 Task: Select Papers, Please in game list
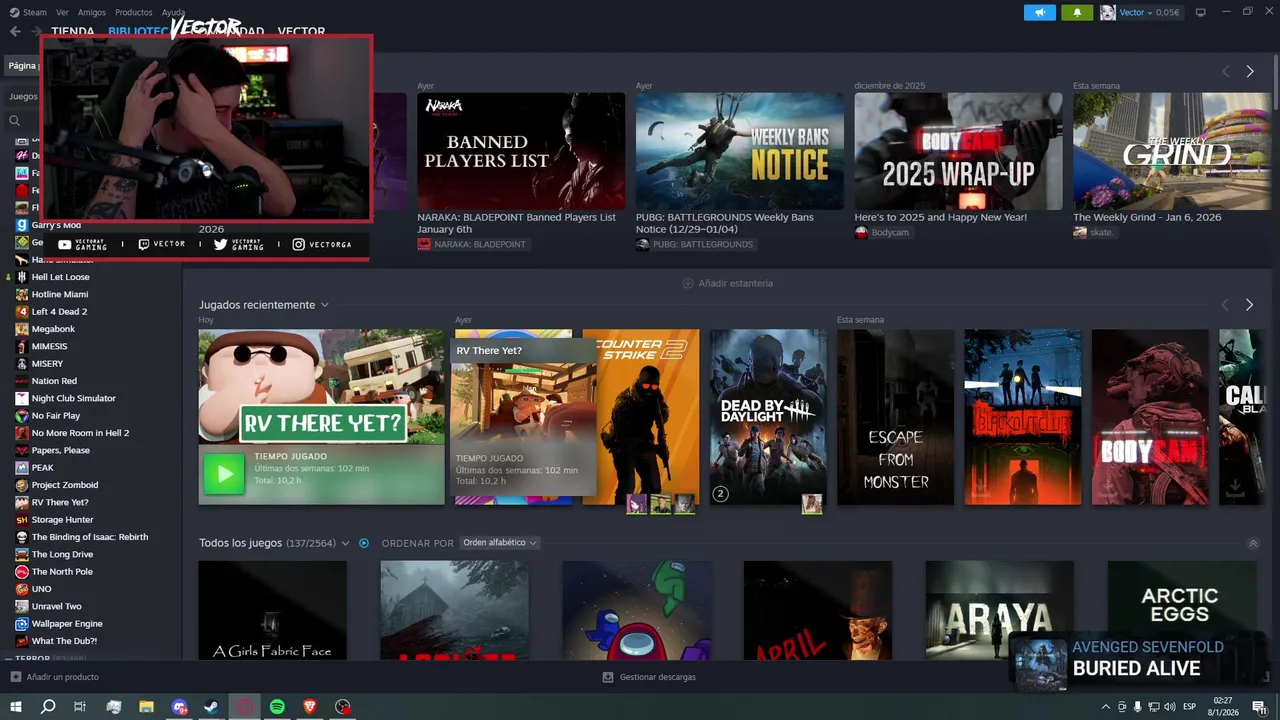pyautogui.click(x=60, y=450)
